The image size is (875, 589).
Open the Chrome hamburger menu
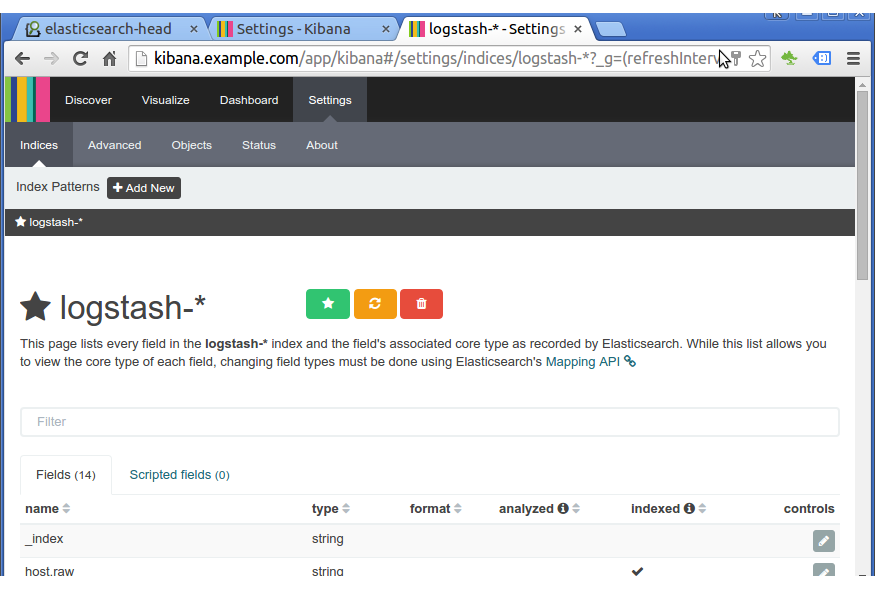click(853, 59)
